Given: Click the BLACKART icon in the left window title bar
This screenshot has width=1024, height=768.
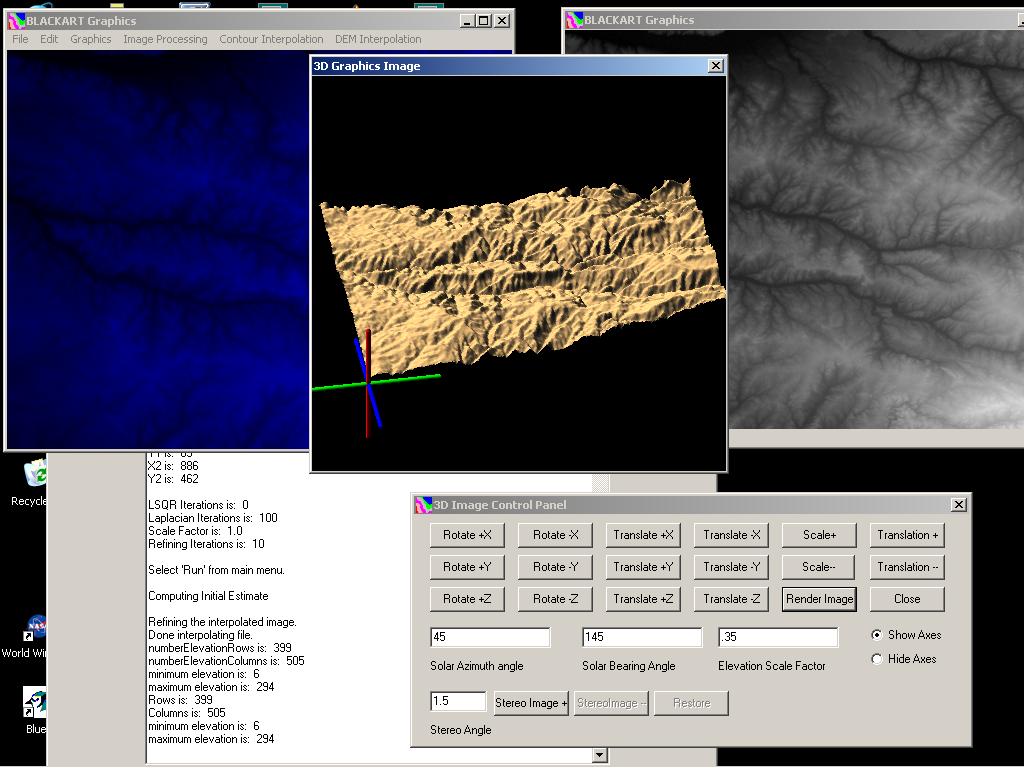Looking at the screenshot, I should tap(16, 21).
